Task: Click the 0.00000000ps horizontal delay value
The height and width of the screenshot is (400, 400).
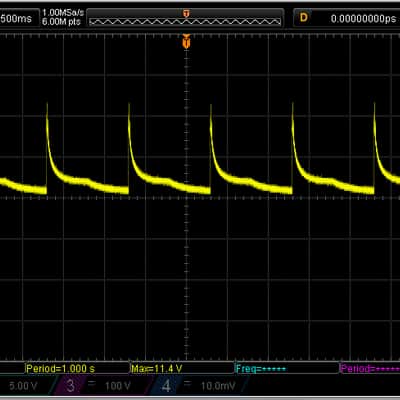Action: point(364,19)
